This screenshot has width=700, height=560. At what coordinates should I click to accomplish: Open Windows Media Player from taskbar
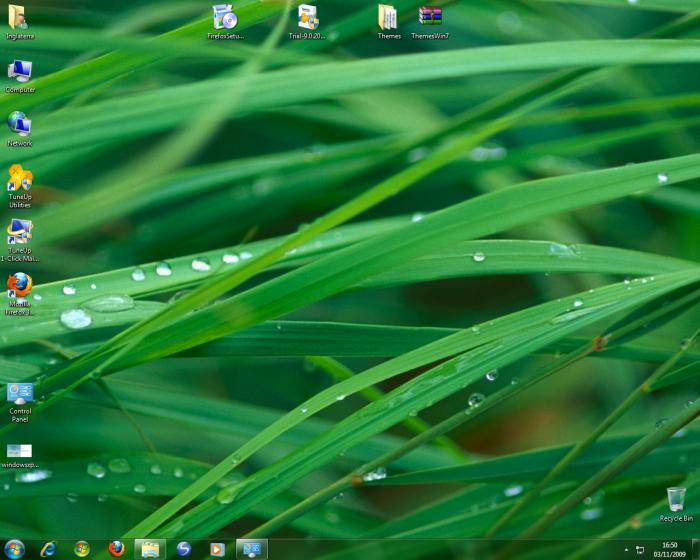coord(218,548)
